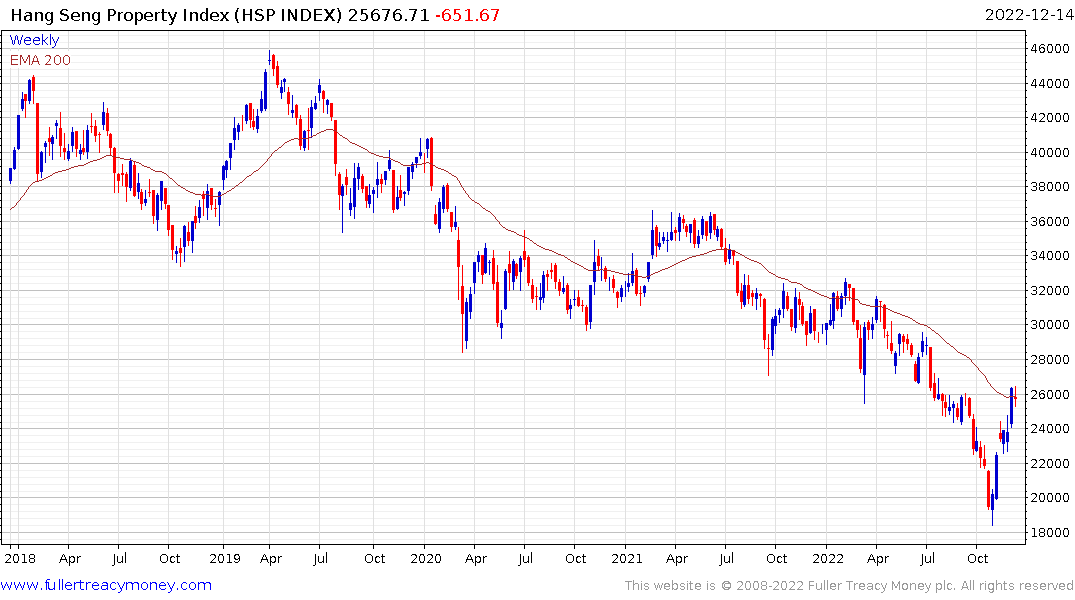Viewport: 1075px width, 600px height.
Task: Select the 22000 price axis label
Action: [1049, 464]
